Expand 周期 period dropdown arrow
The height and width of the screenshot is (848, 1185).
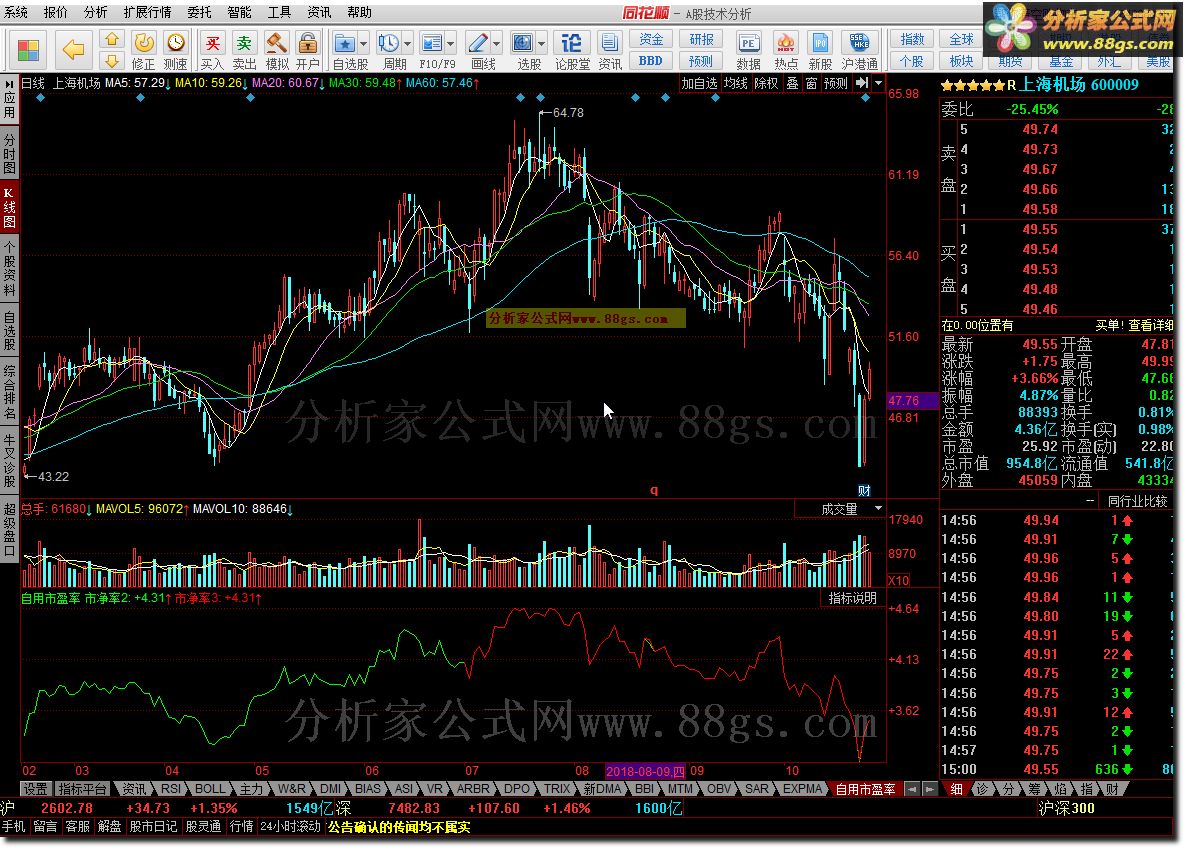pos(407,44)
